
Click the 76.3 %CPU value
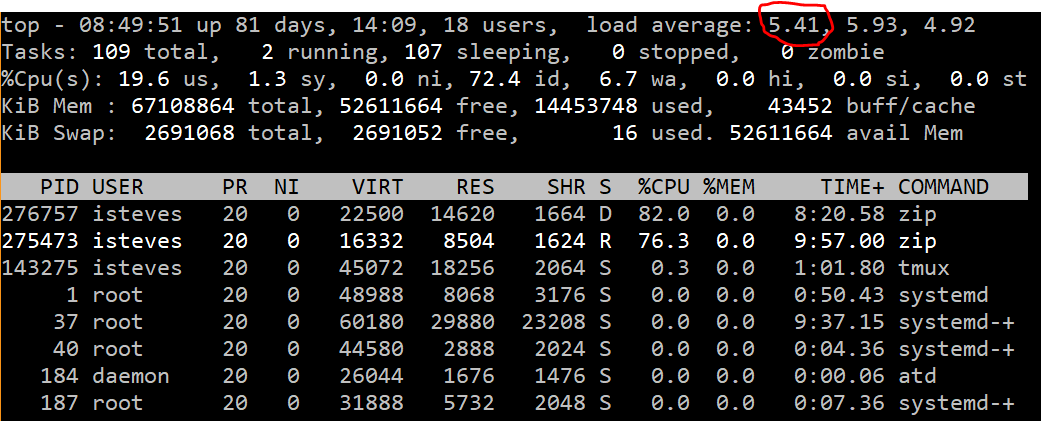pyautogui.click(x=664, y=240)
